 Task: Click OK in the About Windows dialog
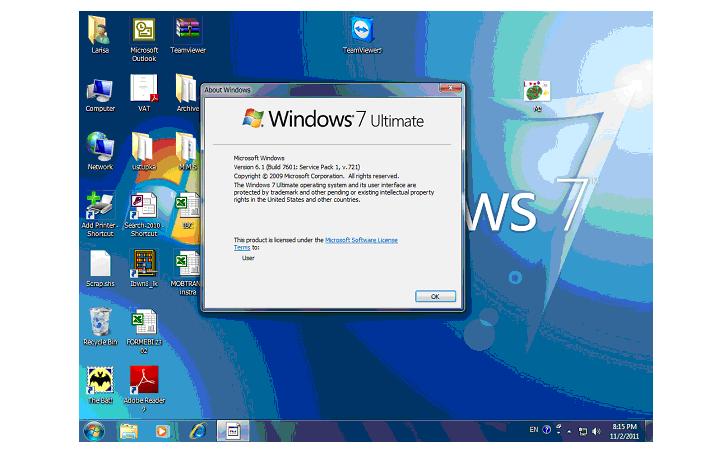click(x=435, y=297)
